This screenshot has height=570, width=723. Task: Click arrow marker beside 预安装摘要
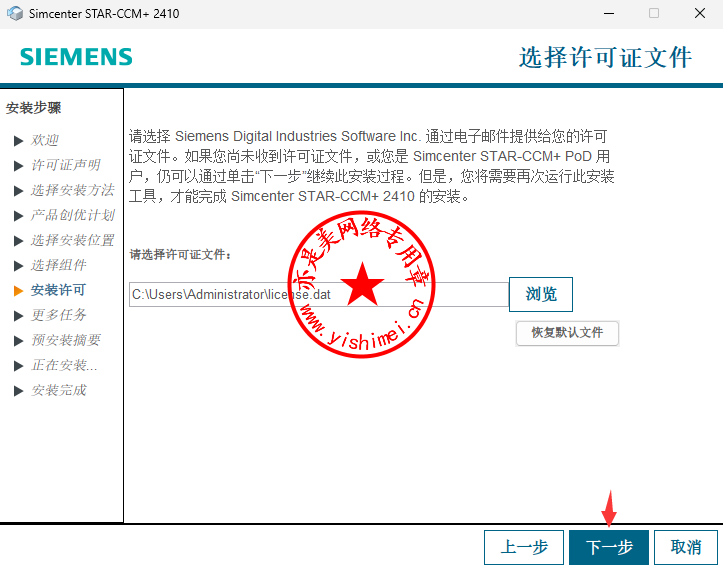pyautogui.click(x=18, y=341)
